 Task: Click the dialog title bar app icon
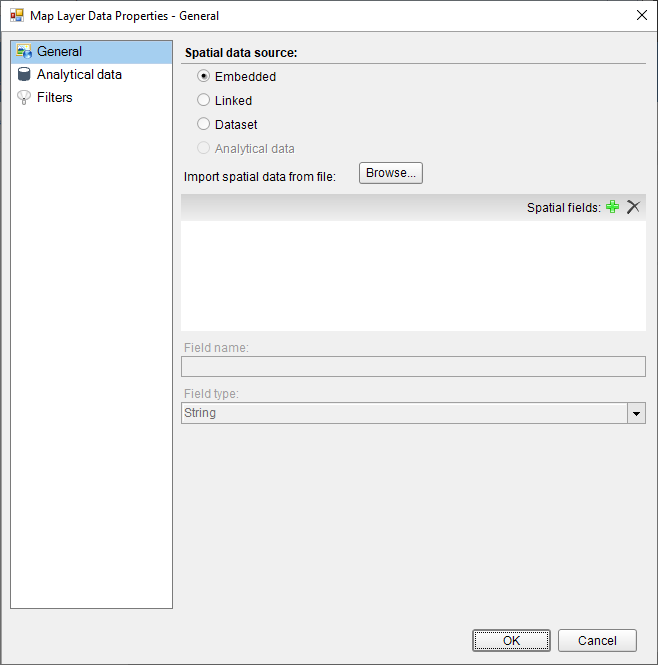(17, 16)
